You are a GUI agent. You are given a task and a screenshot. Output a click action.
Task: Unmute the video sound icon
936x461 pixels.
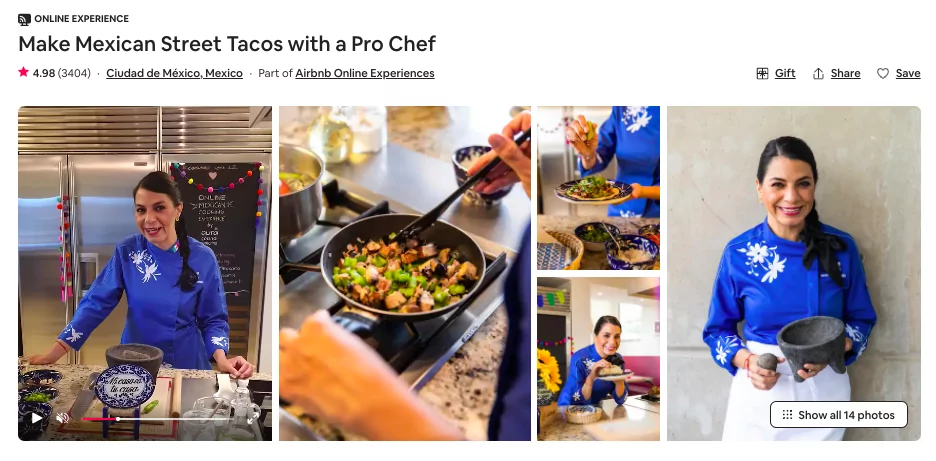tap(62, 418)
